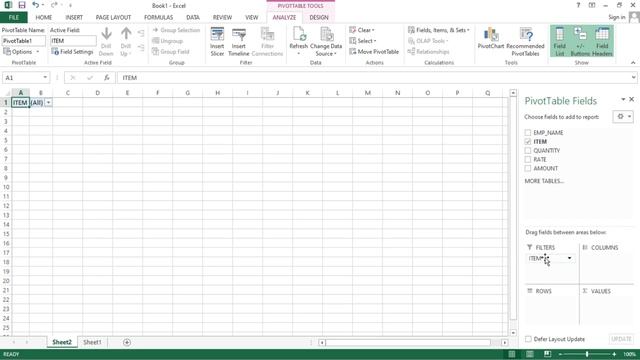Click the Refresh data icon
The height and width of the screenshot is (360, 640).
pos(298,41)
